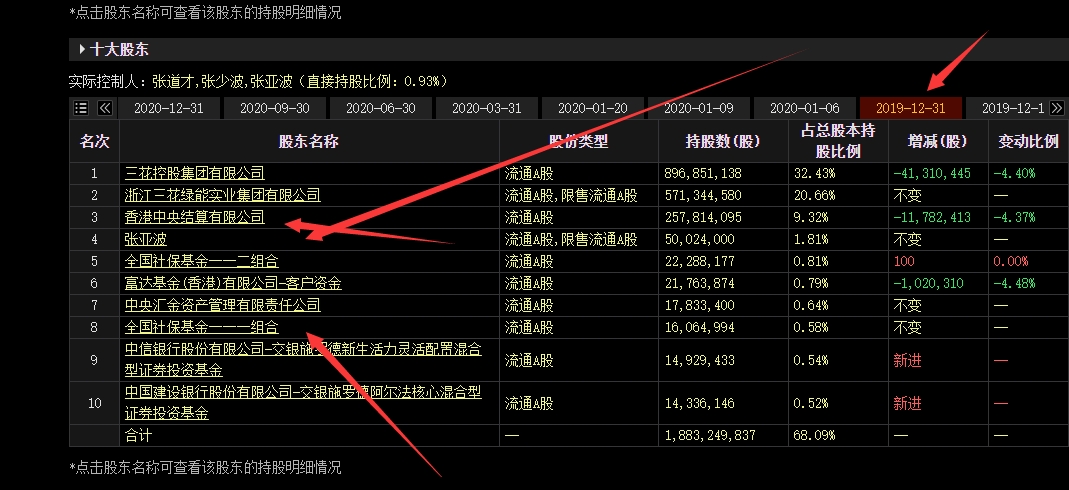1069x490 pixels.
Task: Open 全国社保基金一一二组合 link
Action: coord(202,261)
